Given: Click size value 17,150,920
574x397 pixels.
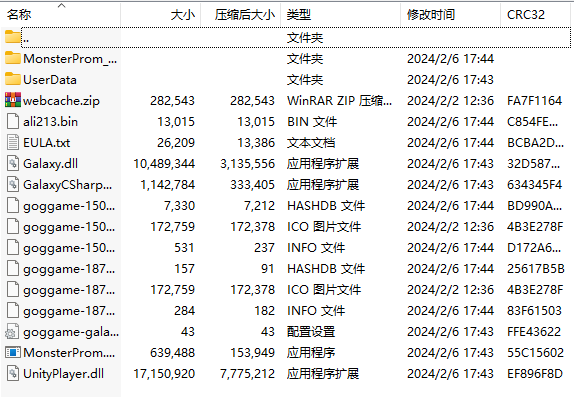Looking at the screenshot, I should tap(164, 374).
